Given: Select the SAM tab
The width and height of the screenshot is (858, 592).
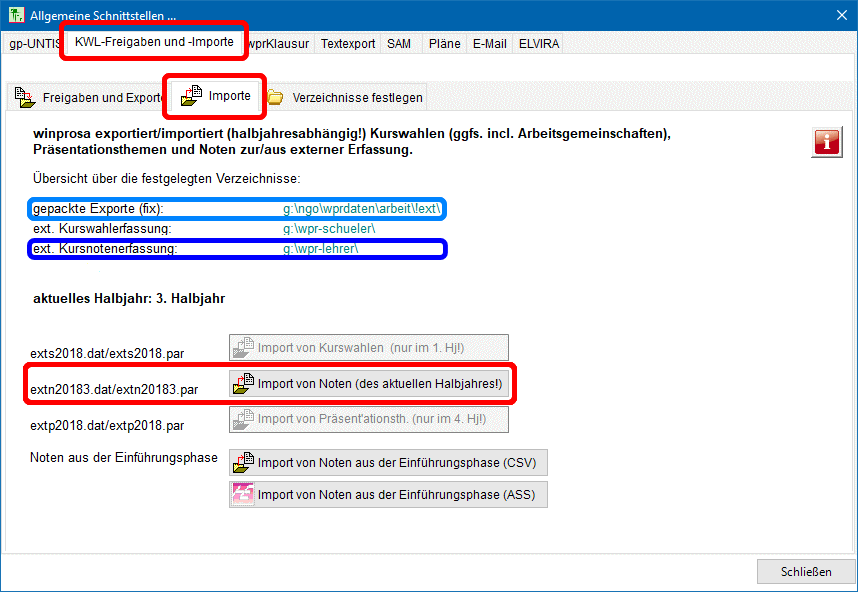Looking at the screenshot, I should pos(399,44).
